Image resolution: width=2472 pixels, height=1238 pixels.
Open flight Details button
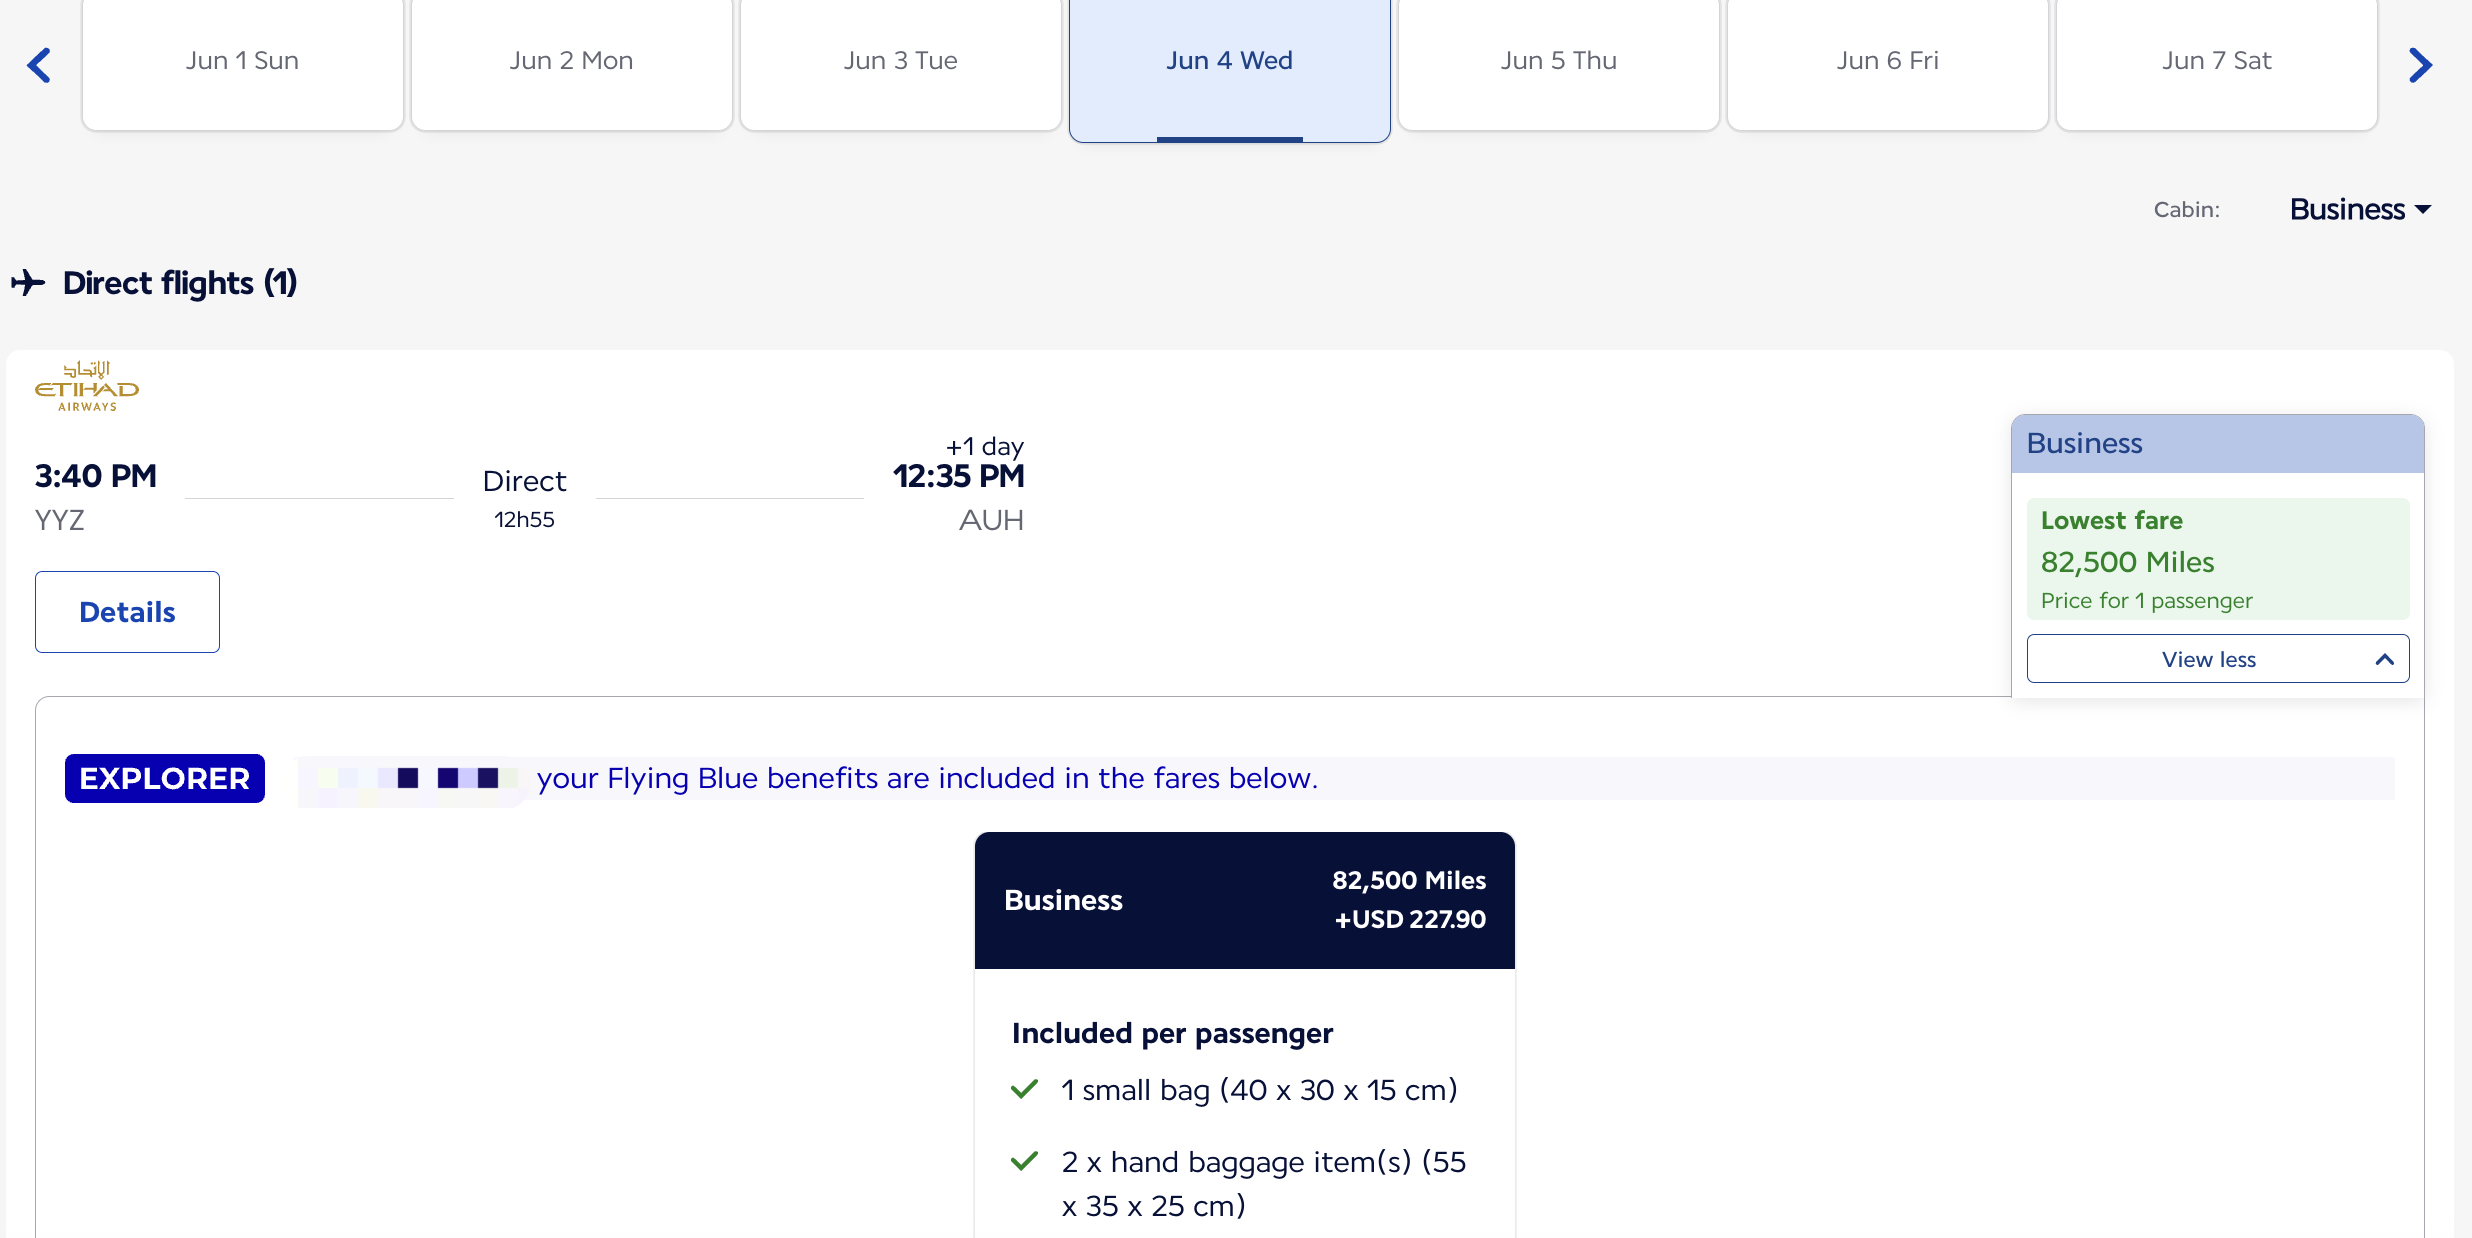point(127,612)
